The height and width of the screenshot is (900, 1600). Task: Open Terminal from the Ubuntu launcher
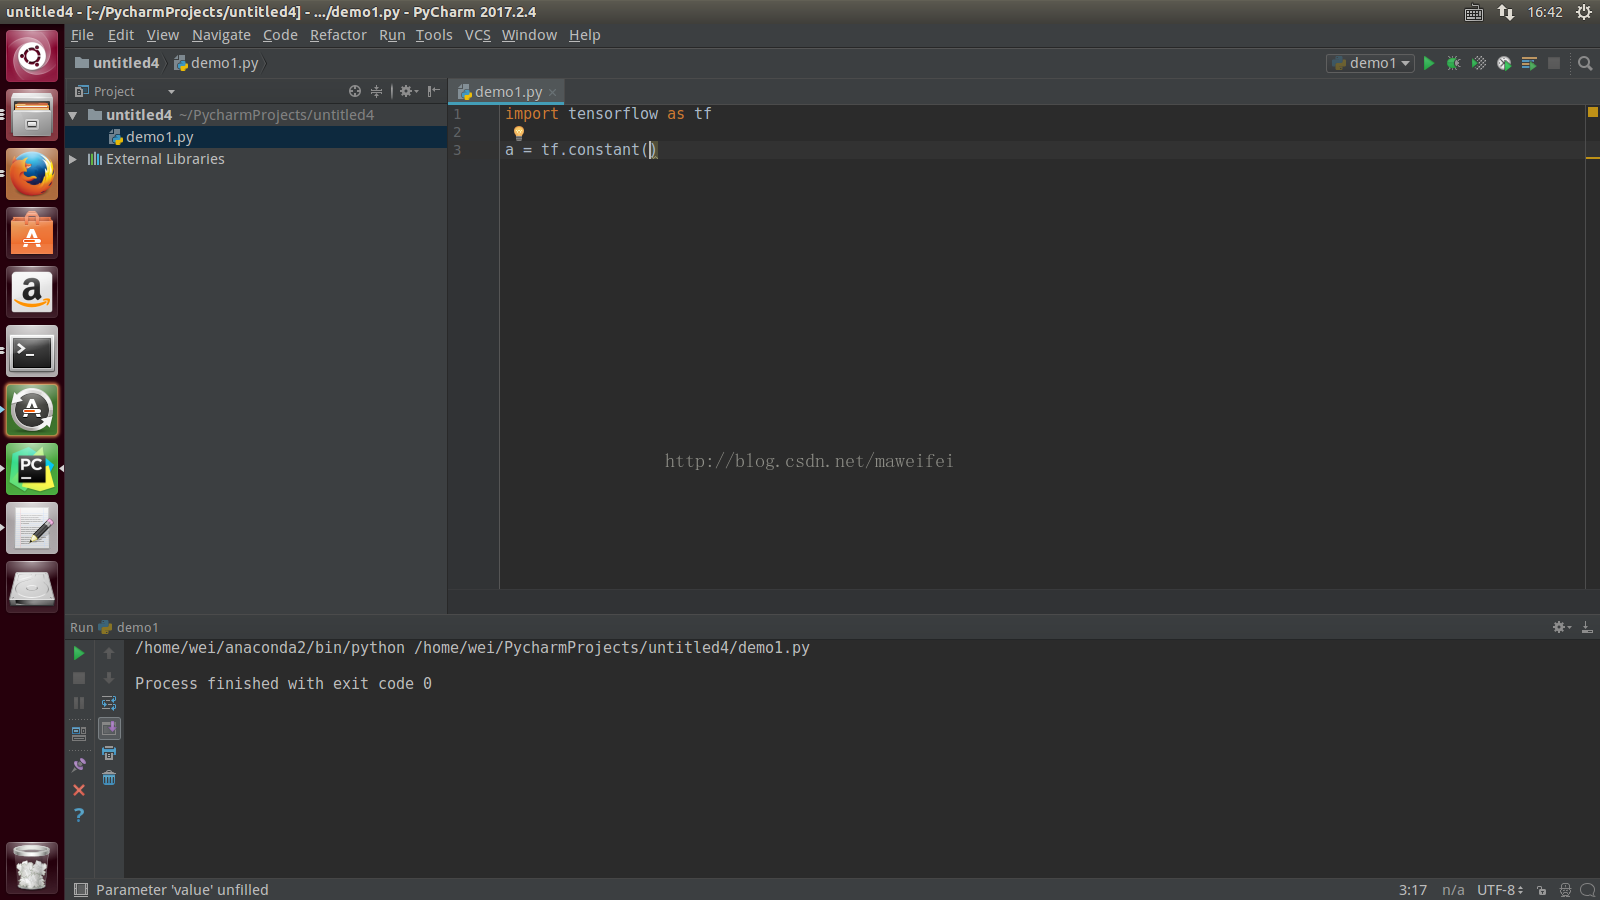[32, 351]
